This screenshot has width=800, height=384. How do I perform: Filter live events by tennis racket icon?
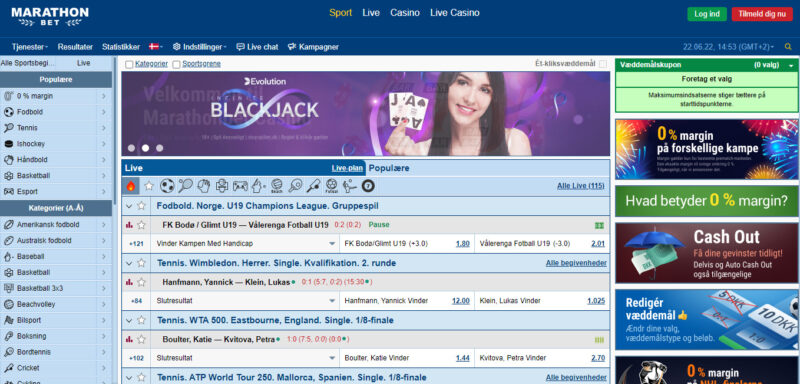coord(185,186)
